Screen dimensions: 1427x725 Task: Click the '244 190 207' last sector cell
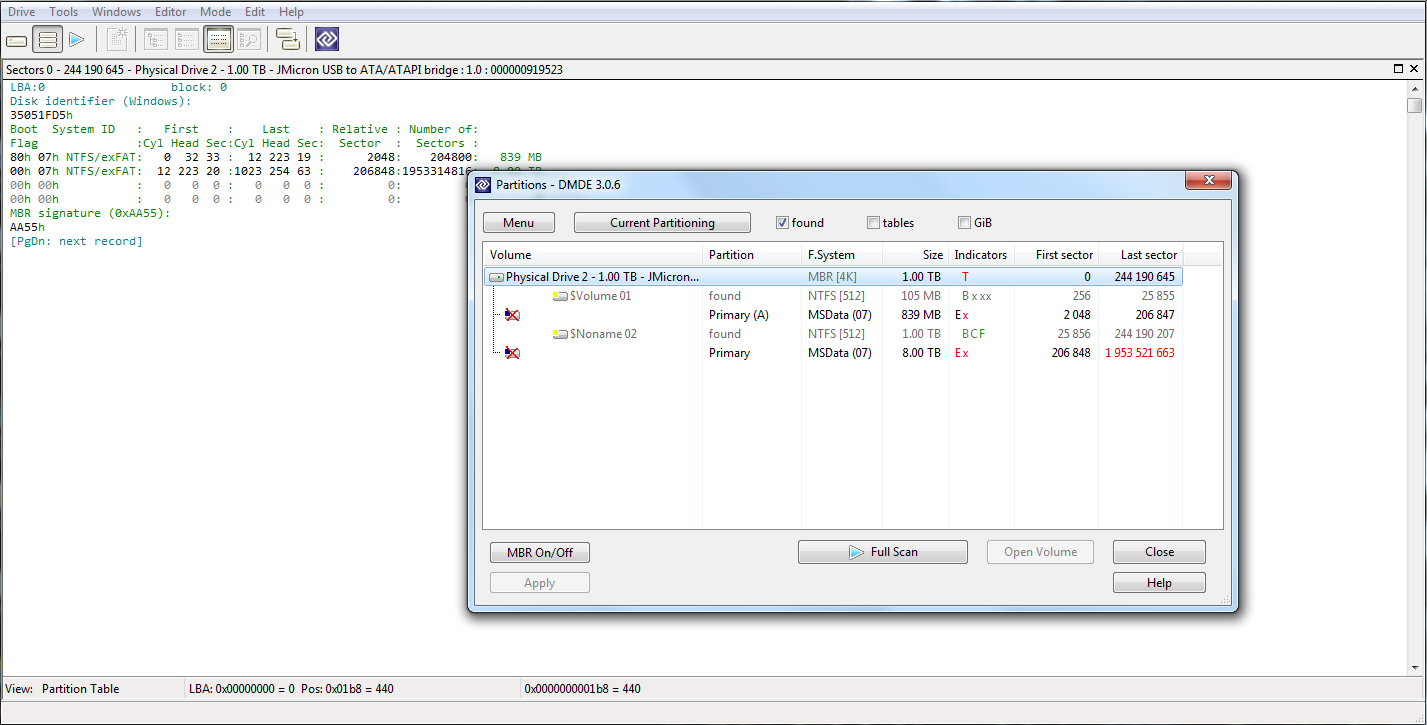[1145, 334]
